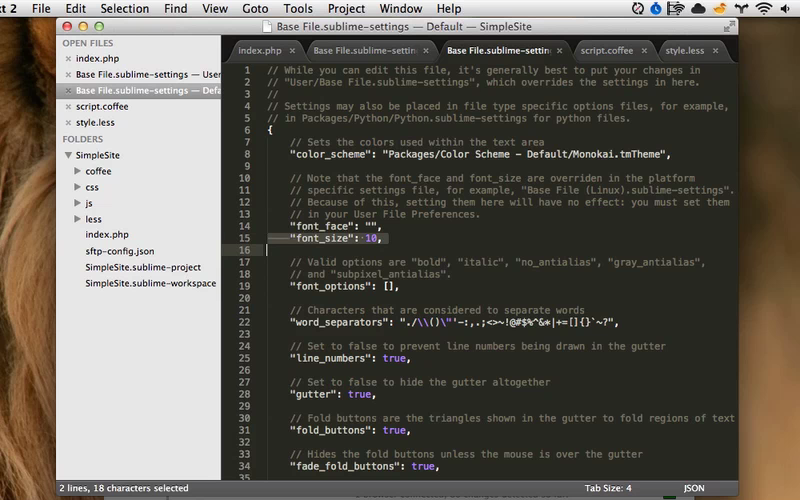Close style.less in Open Files list
This screenshot has height=500, width=800.
pyautogui.click(x=68, y=122)
